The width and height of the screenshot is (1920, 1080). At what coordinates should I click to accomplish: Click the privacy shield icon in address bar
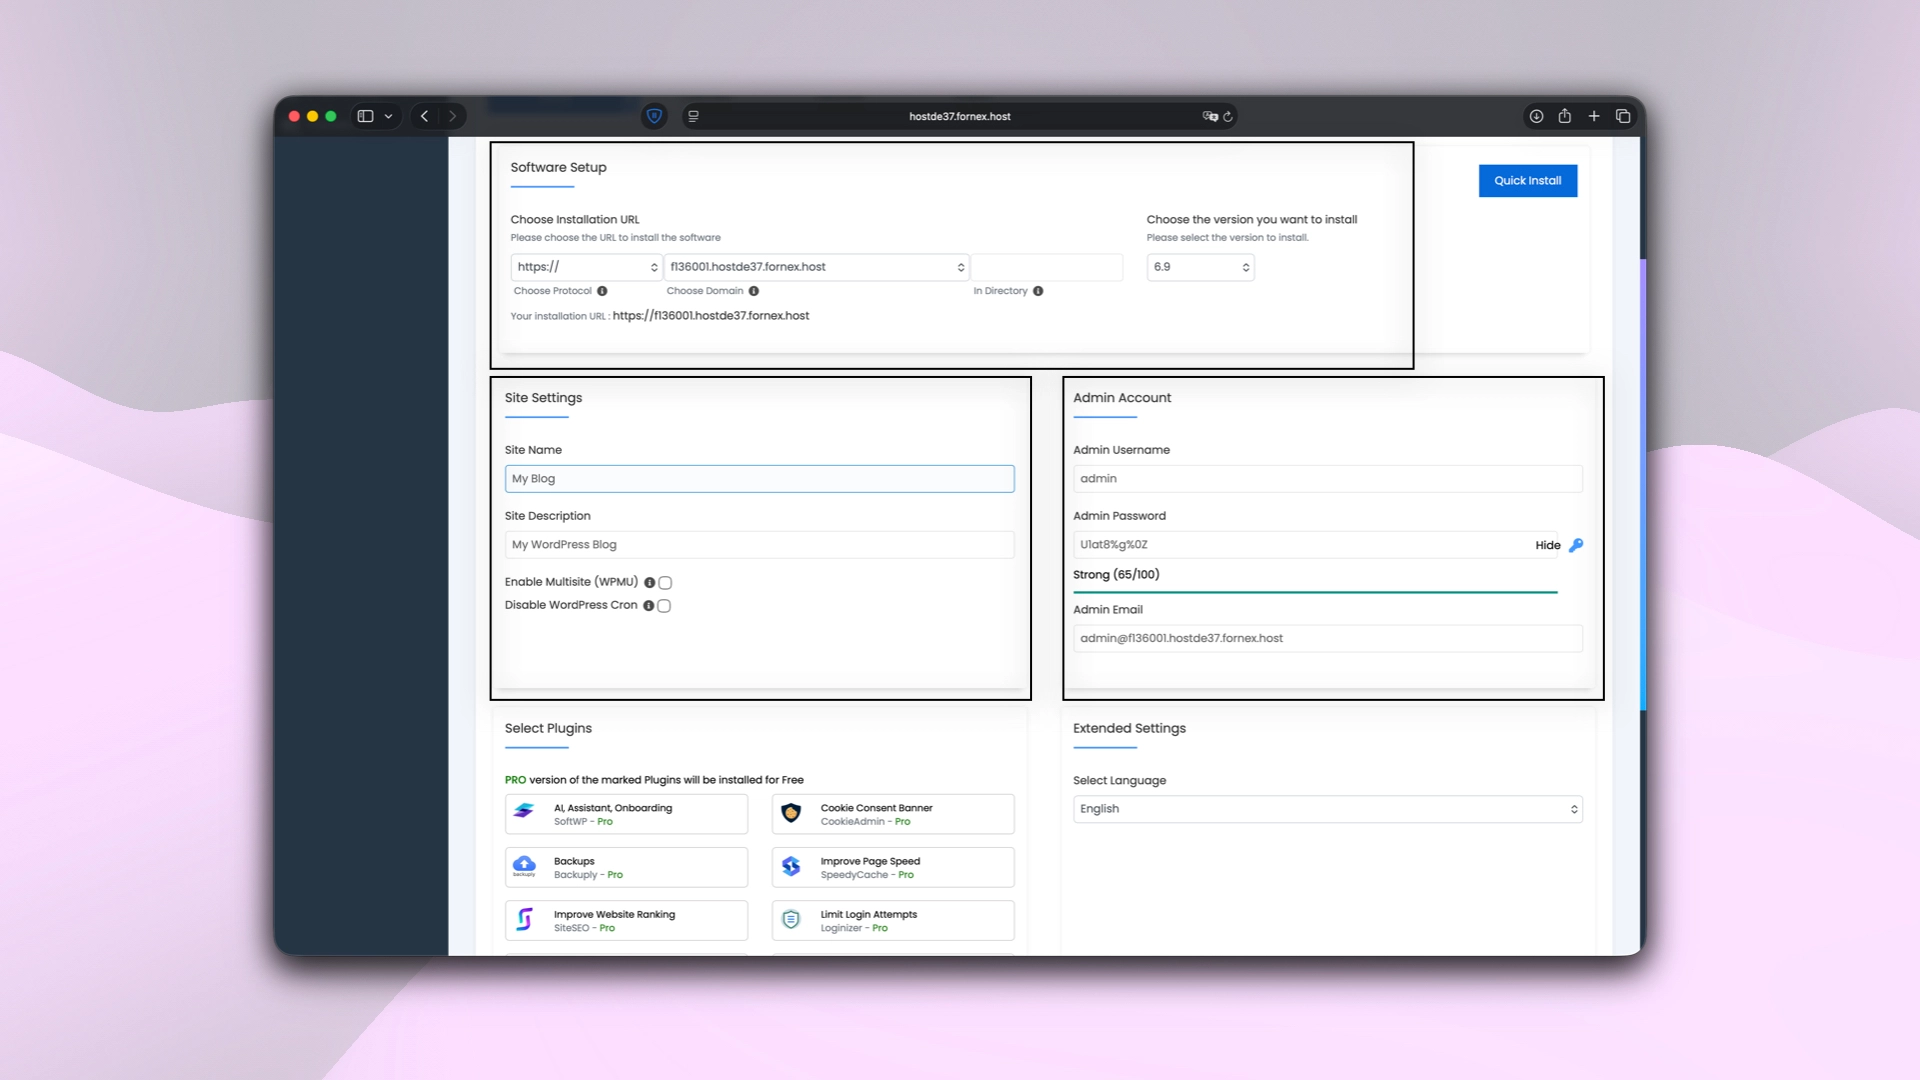654,116
